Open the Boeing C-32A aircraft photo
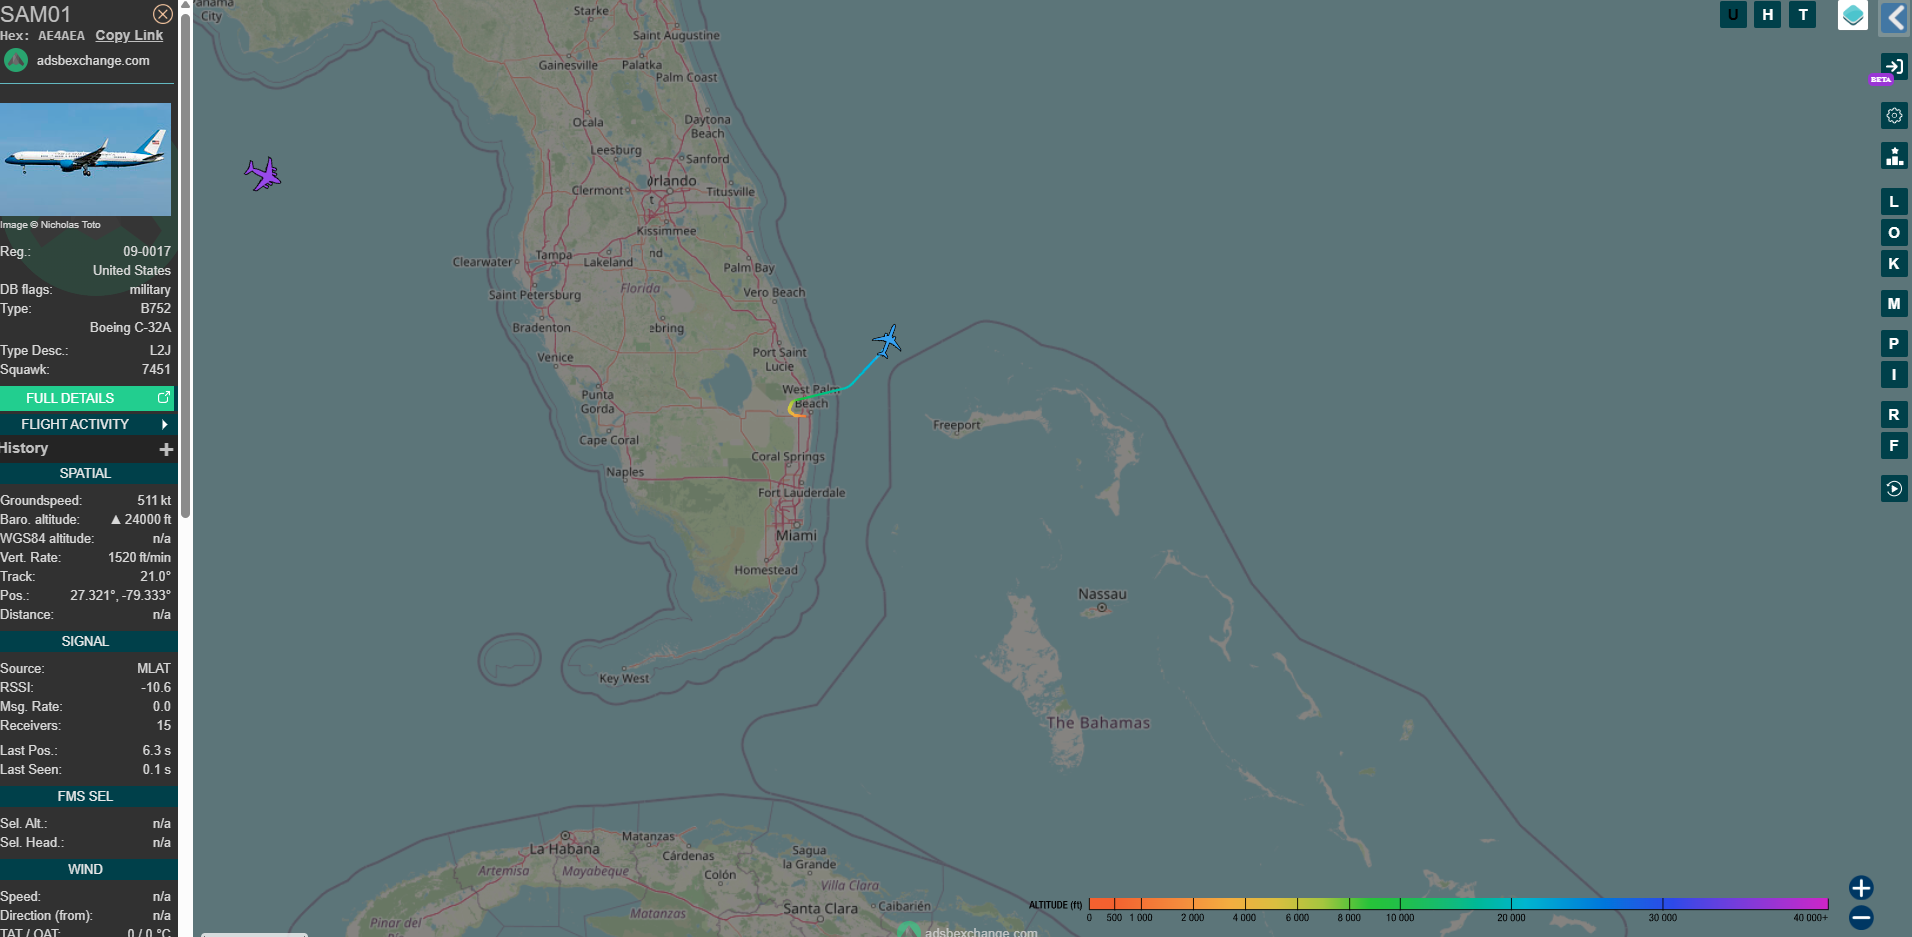Screen dimensions: 1912x937 (x=86, y=159)
